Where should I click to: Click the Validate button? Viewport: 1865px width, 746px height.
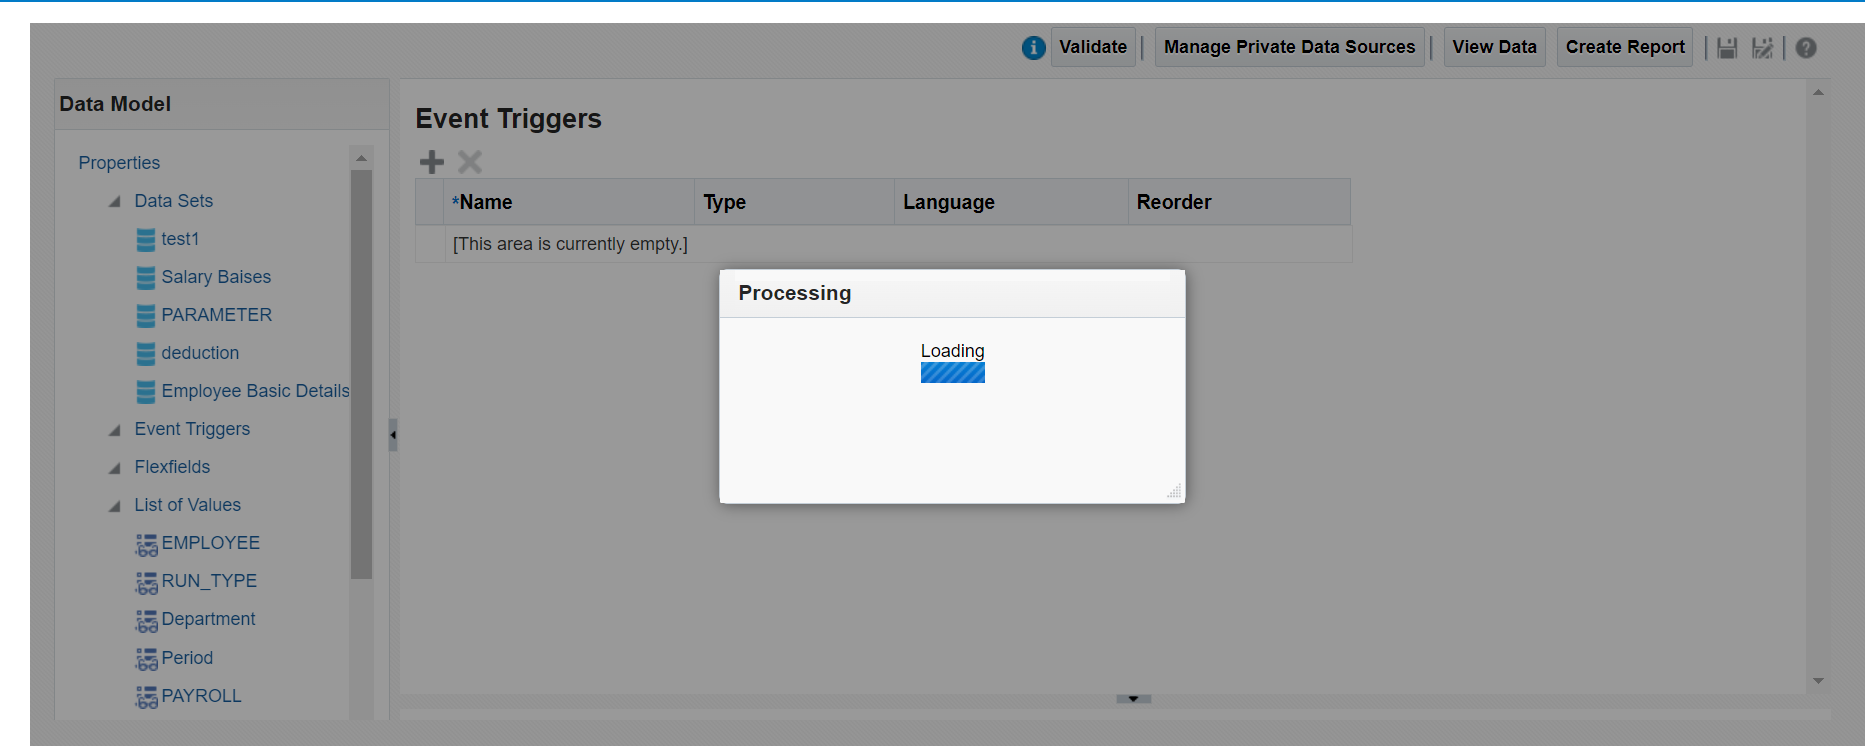coord(1093,47)
